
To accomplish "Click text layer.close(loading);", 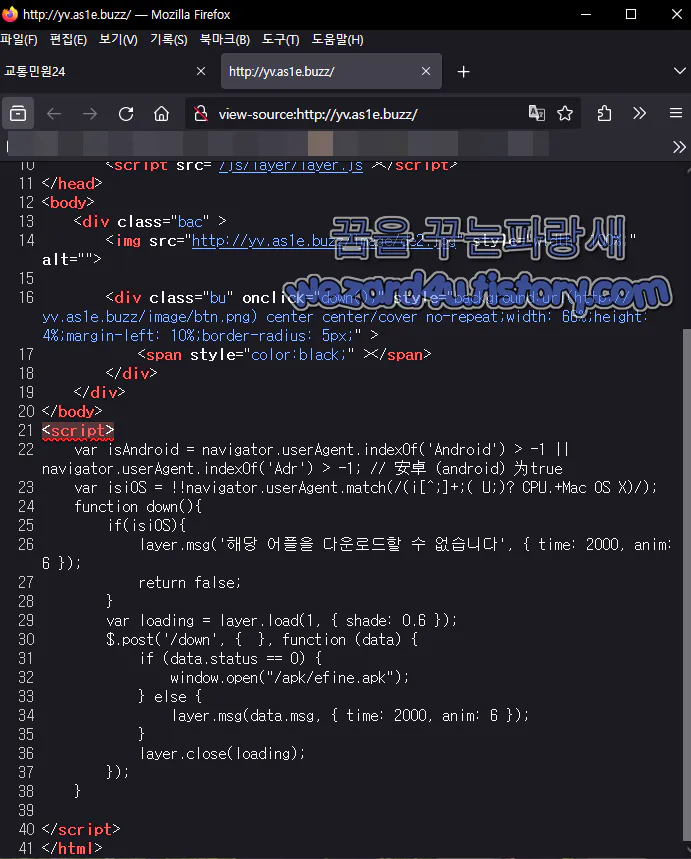I will tap(222, 754).
